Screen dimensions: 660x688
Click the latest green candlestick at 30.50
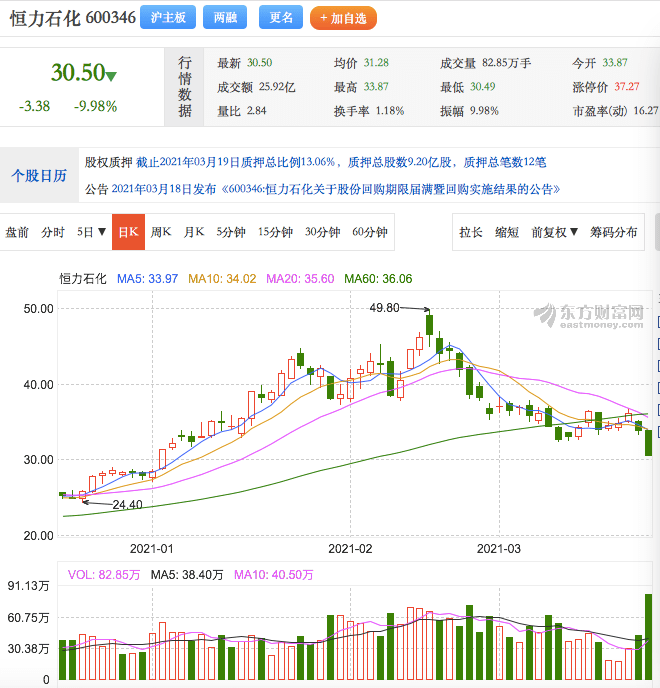[648, 443]
